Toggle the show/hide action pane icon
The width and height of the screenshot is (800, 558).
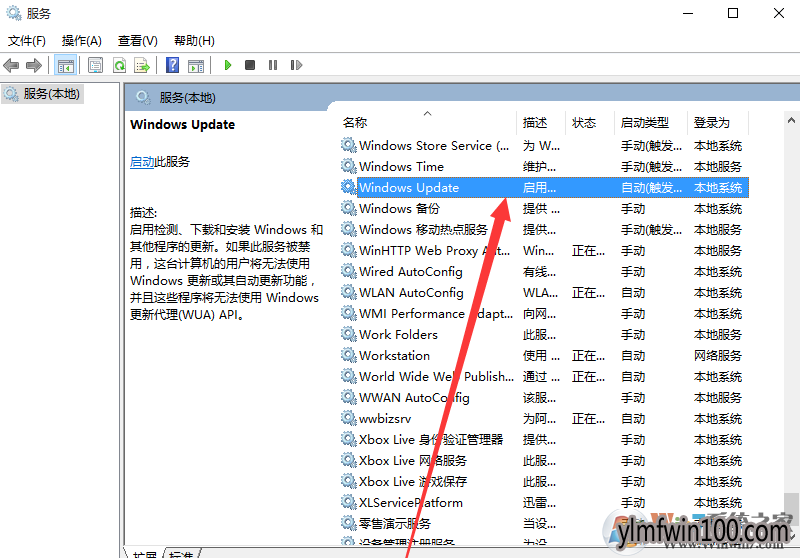point(196,65)
